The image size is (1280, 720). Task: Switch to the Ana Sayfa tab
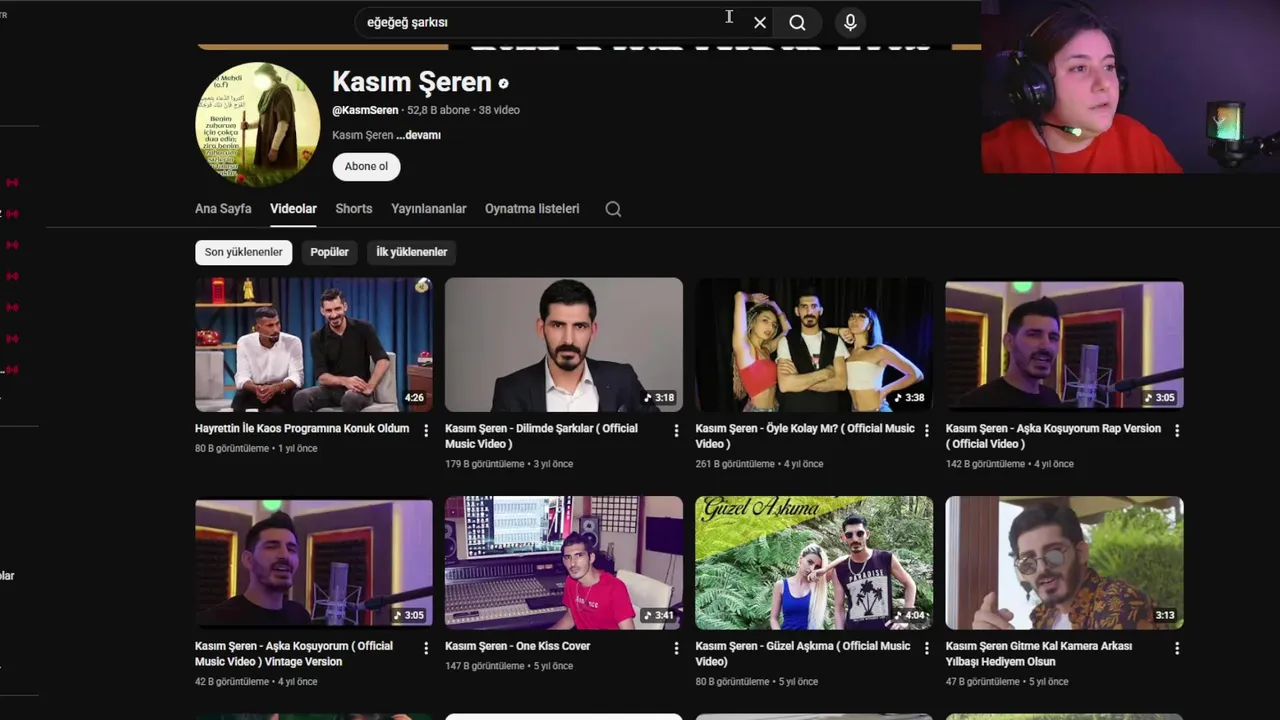pyautogui.click(x=223, y=209)
